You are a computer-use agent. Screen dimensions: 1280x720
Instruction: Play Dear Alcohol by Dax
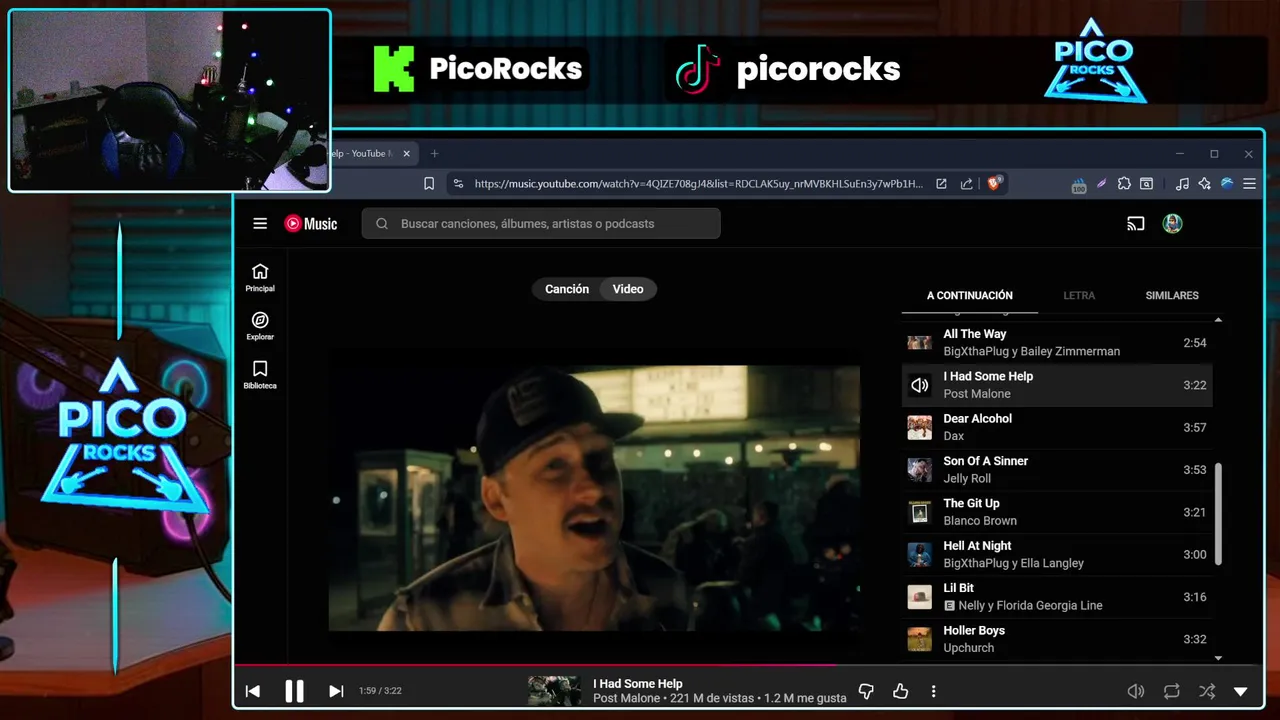1057,427
